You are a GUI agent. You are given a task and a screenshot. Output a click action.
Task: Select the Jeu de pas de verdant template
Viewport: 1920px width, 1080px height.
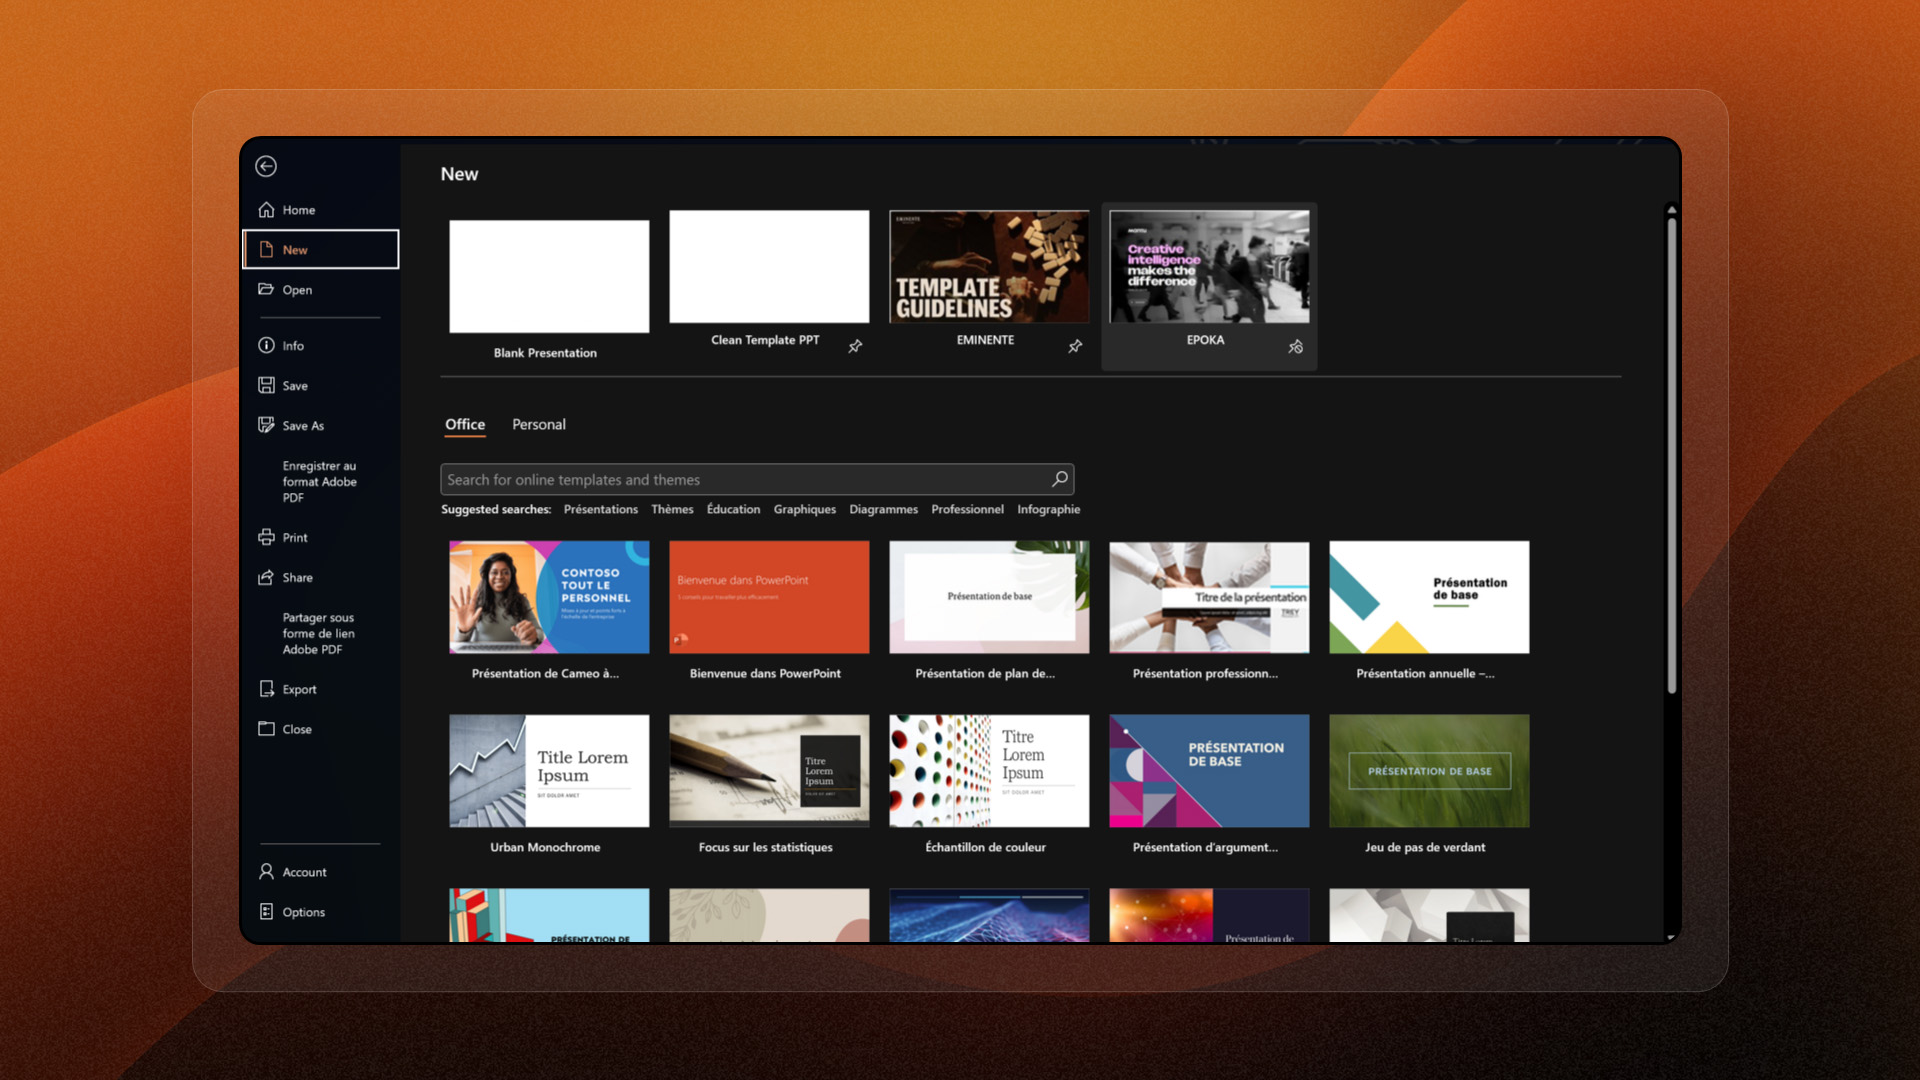coord(1429,771)
